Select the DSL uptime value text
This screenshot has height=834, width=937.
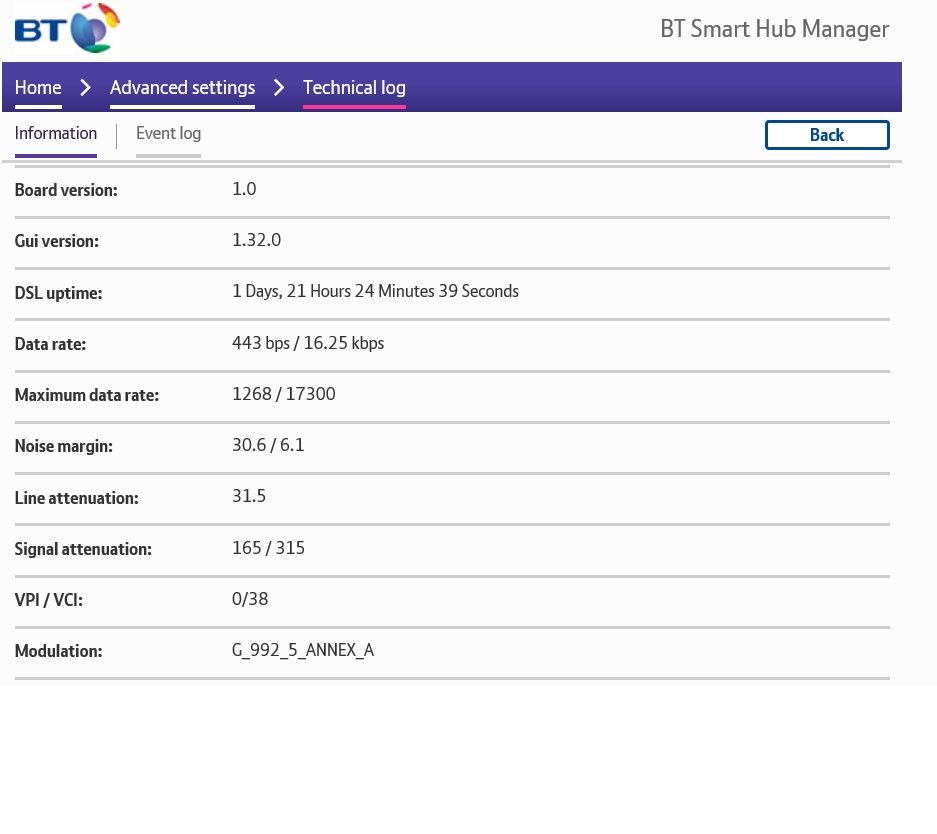(375, 291)
